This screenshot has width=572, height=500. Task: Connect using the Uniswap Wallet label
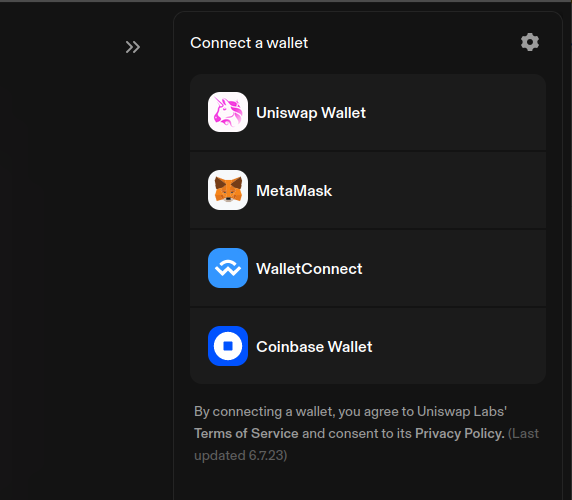(311, 113)
